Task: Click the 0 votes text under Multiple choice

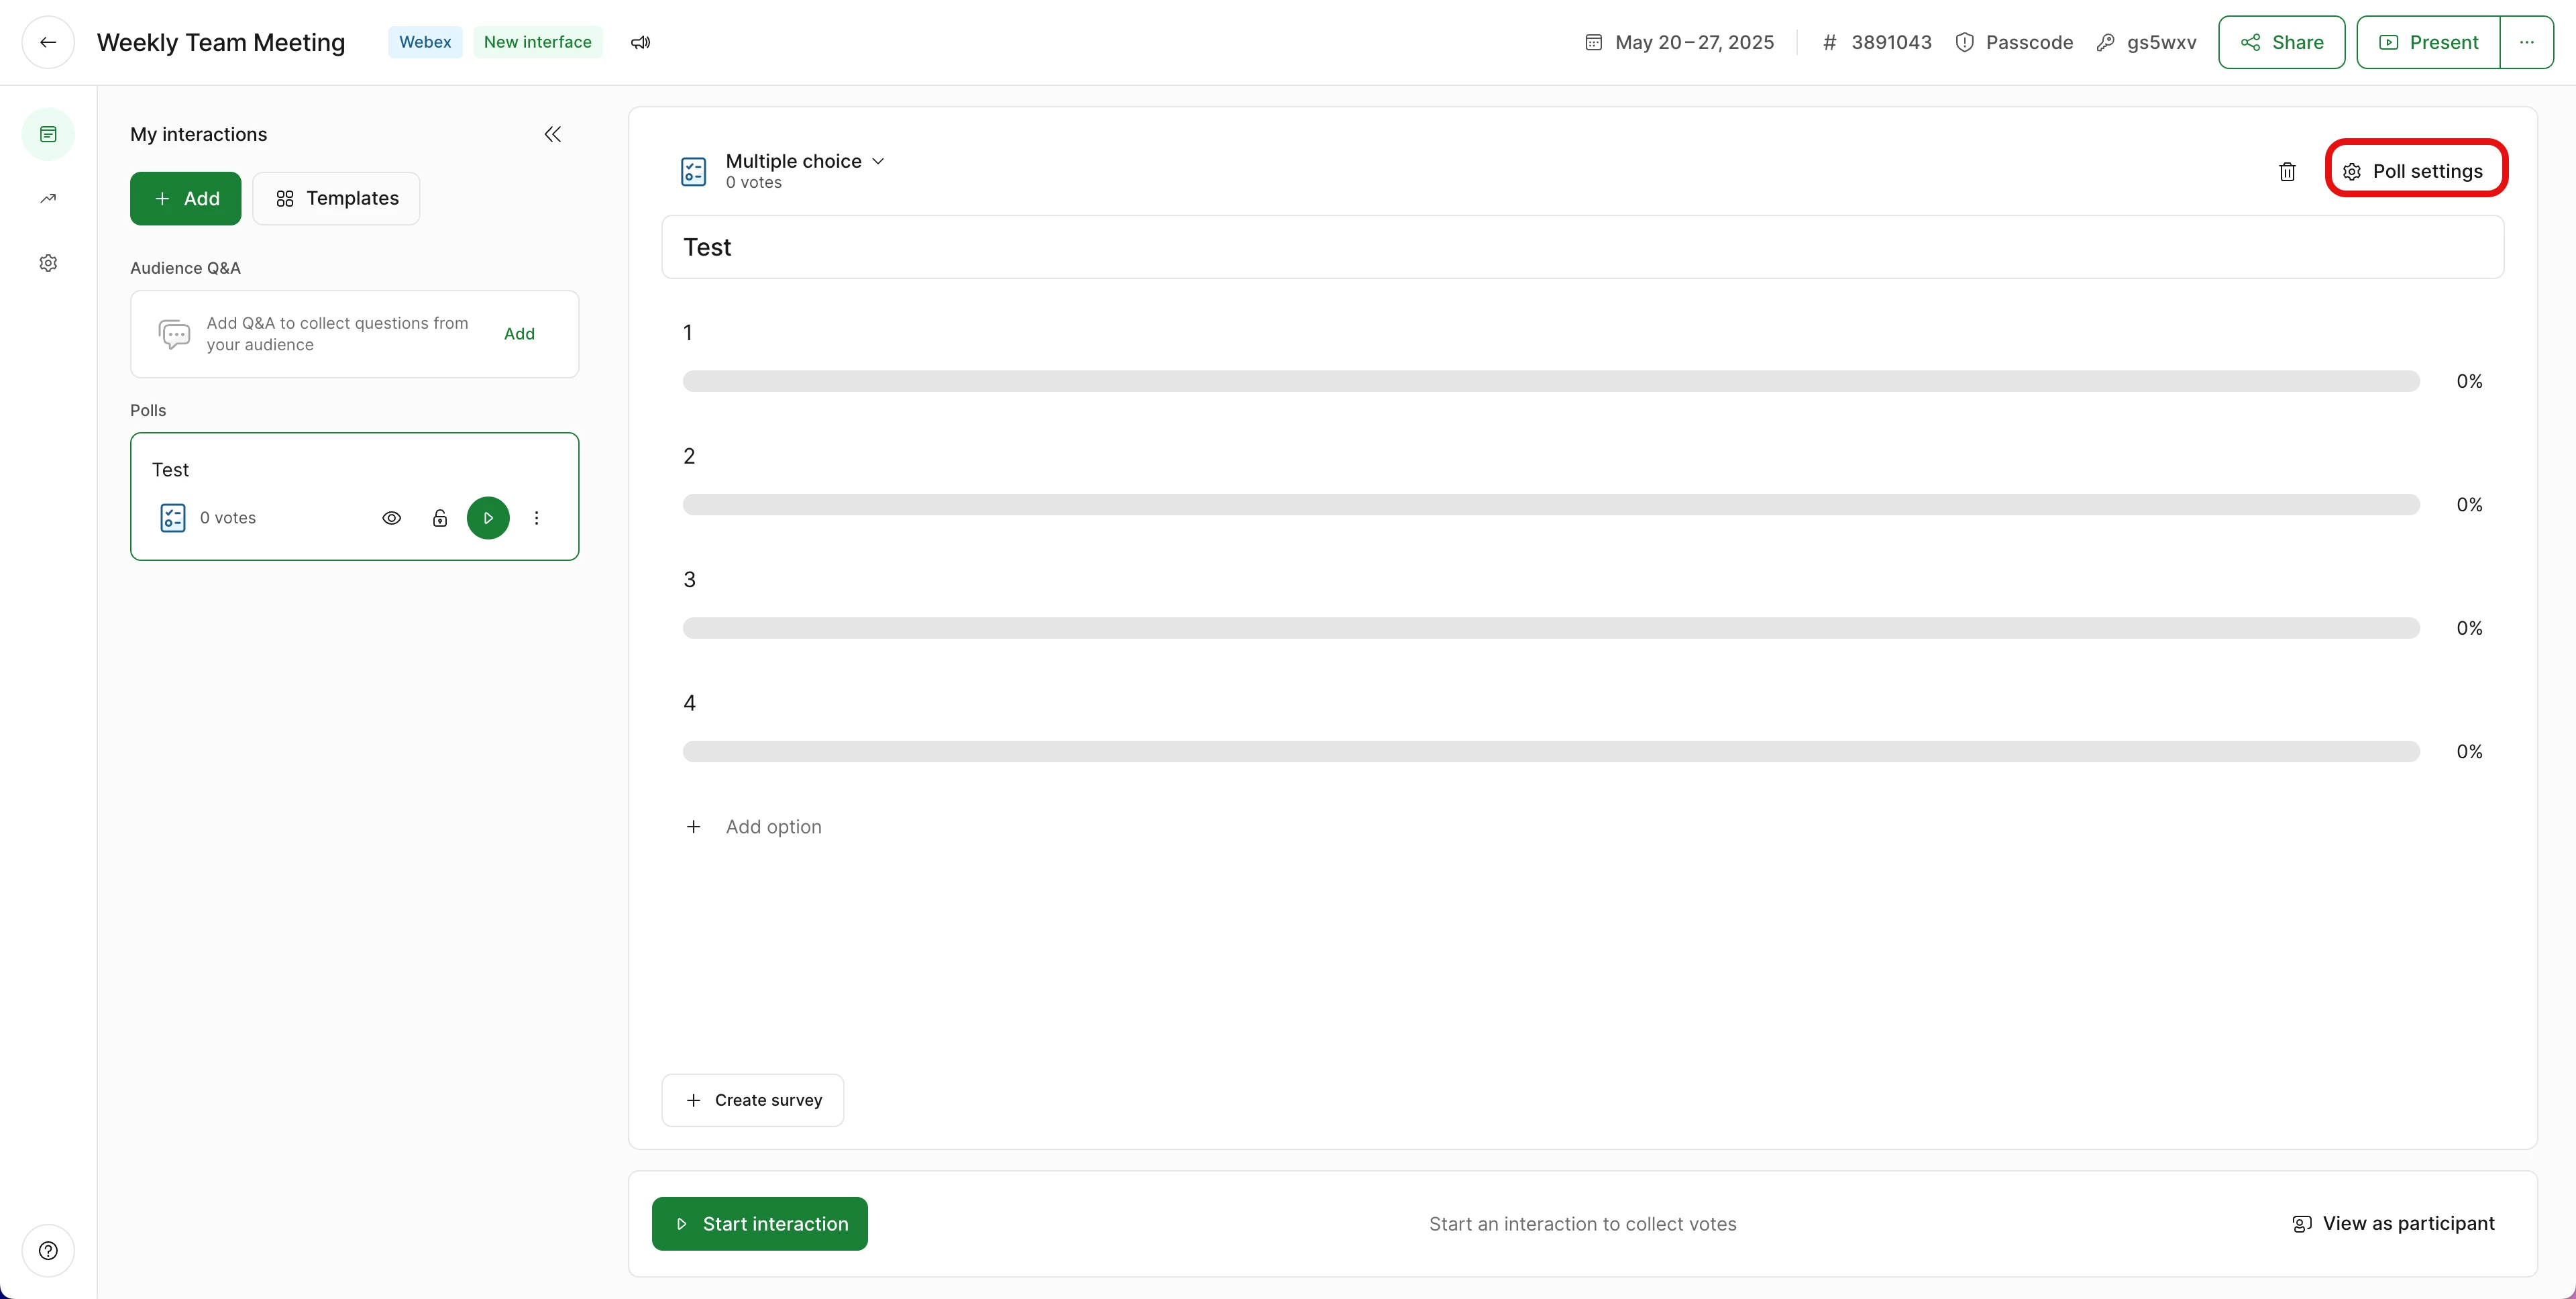Action: [x=754, y=183]
